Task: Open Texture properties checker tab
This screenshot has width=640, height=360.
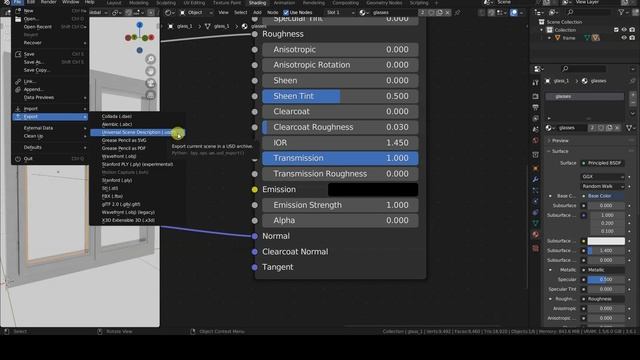Action: [536, 248]
